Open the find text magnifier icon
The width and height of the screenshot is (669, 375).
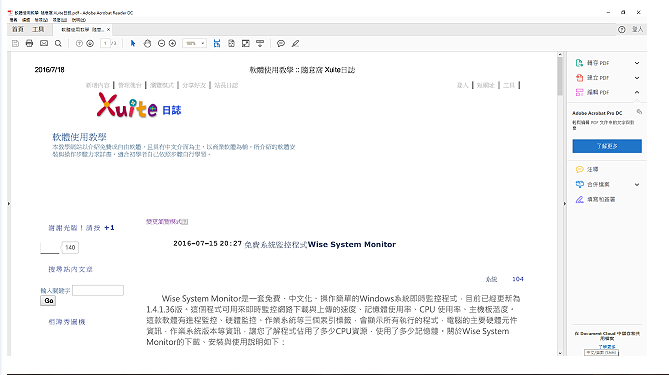pos(58,44)
